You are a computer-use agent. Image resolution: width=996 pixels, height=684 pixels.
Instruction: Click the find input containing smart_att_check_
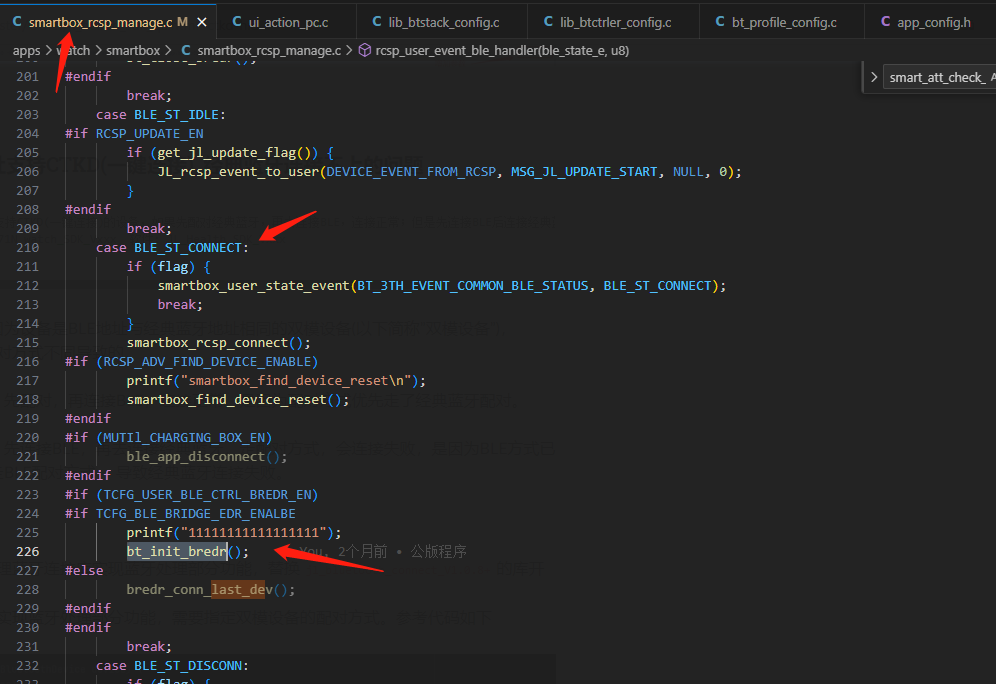pyautogui.click(x=939, y=77)
